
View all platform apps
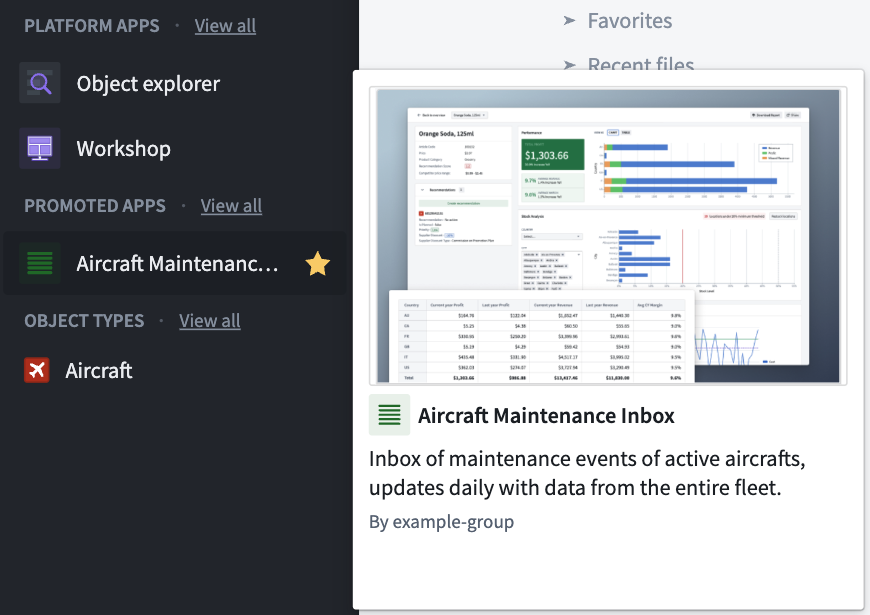(x=225, y=26)
